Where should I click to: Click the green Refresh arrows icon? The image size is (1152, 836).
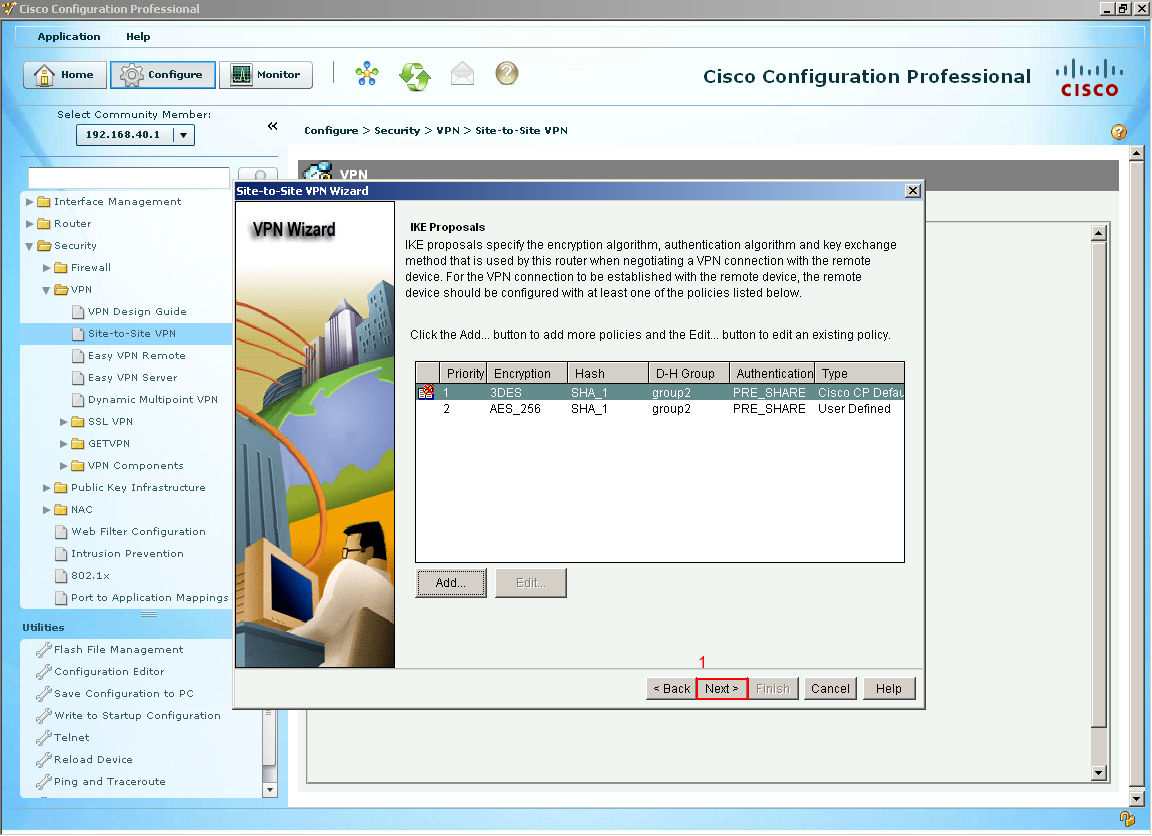pos(415,75)
